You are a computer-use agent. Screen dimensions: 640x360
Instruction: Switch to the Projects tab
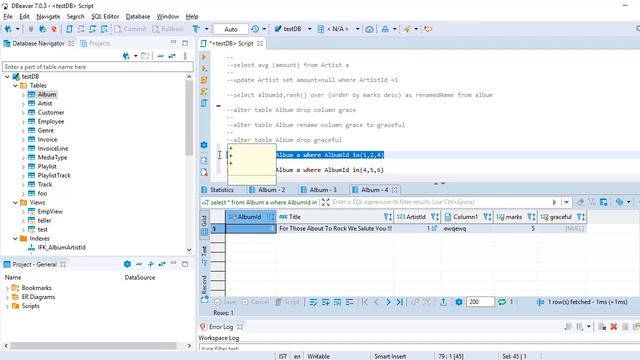coord(95,43)
